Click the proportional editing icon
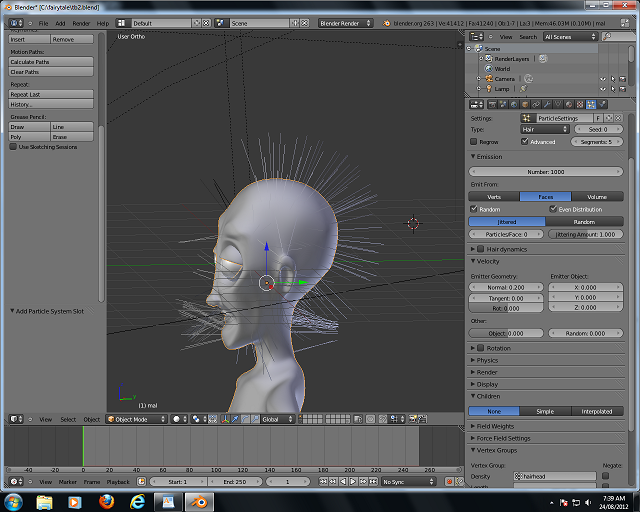Viewport: 640px width, 512px height. tap(370, 419)
